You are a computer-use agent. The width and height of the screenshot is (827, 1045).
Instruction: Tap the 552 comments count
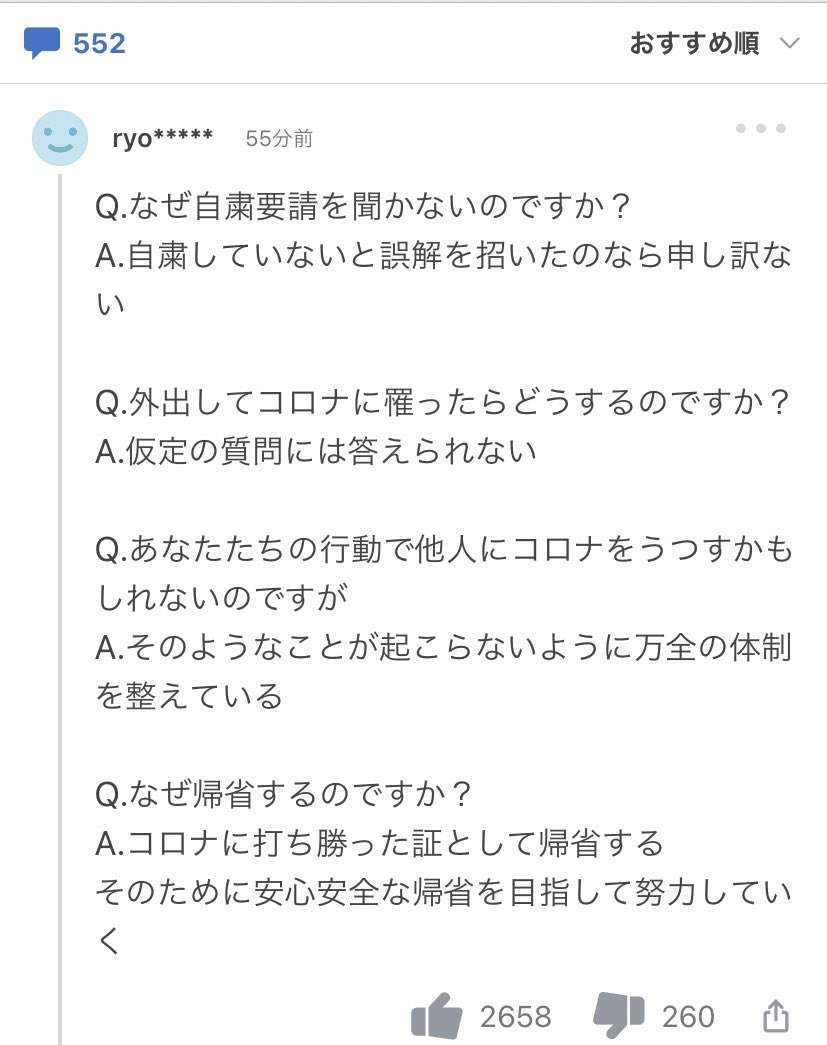pos(99,43)
